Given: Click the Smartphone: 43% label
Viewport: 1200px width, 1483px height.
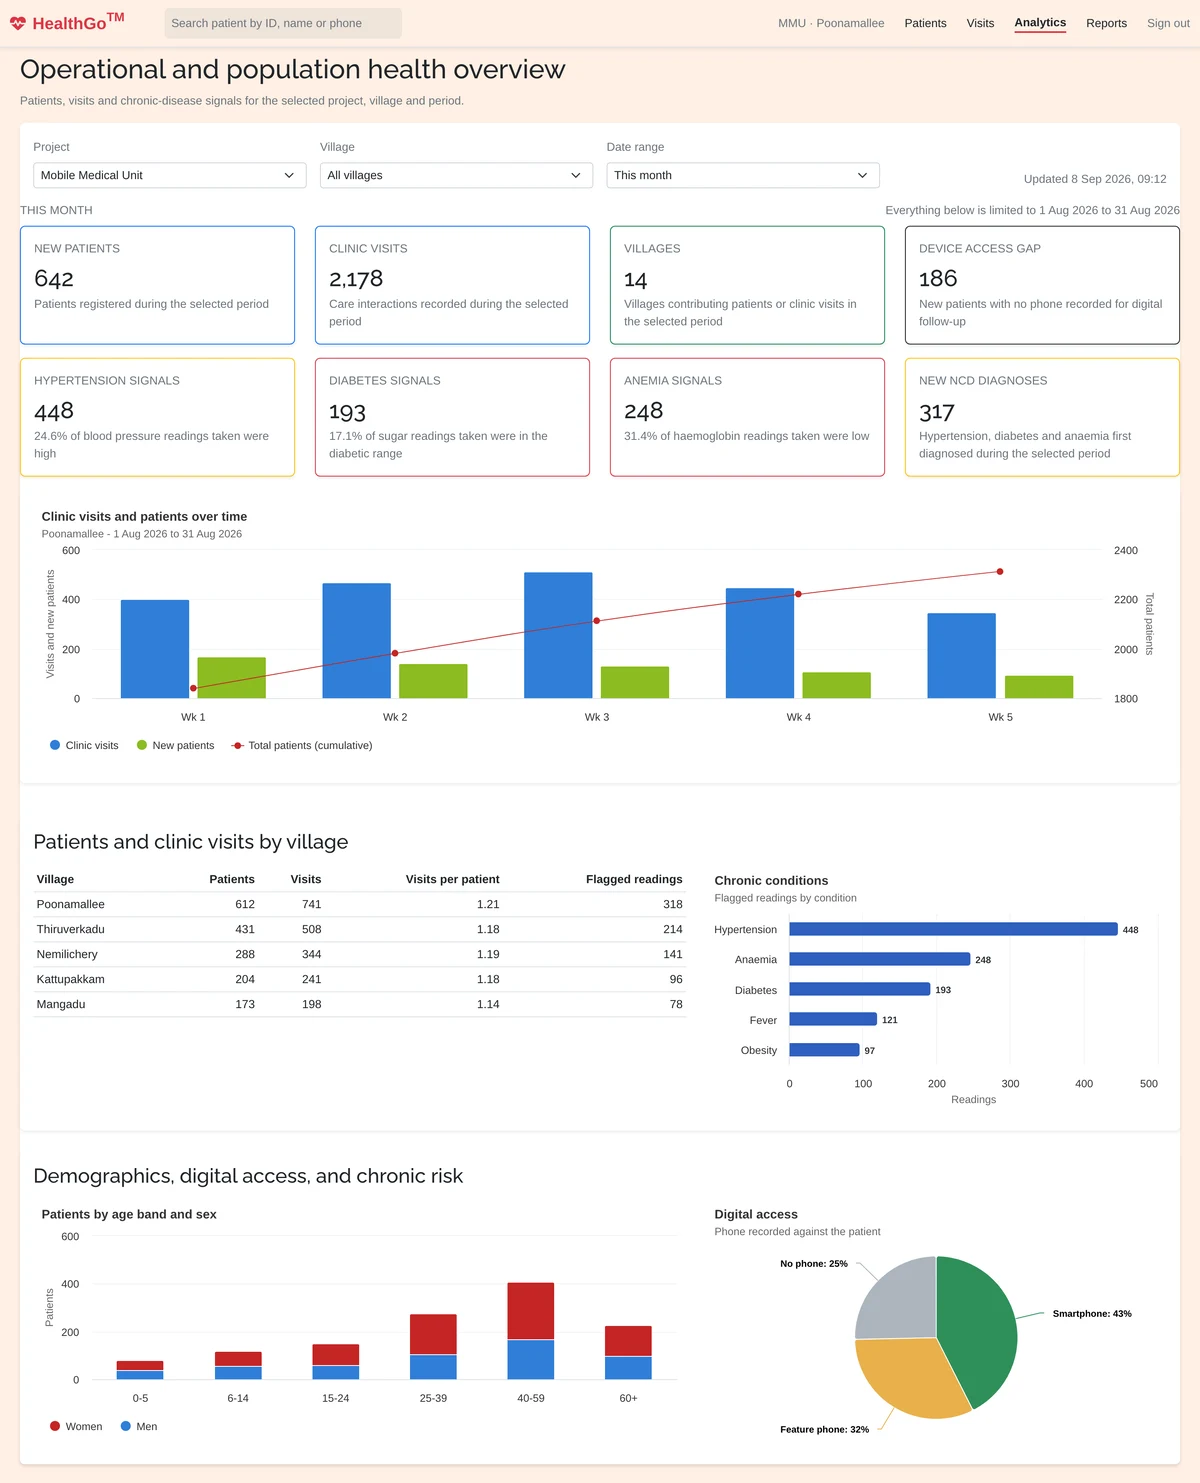Looking at the screenshot, I should click(x=1092, y=1314).
